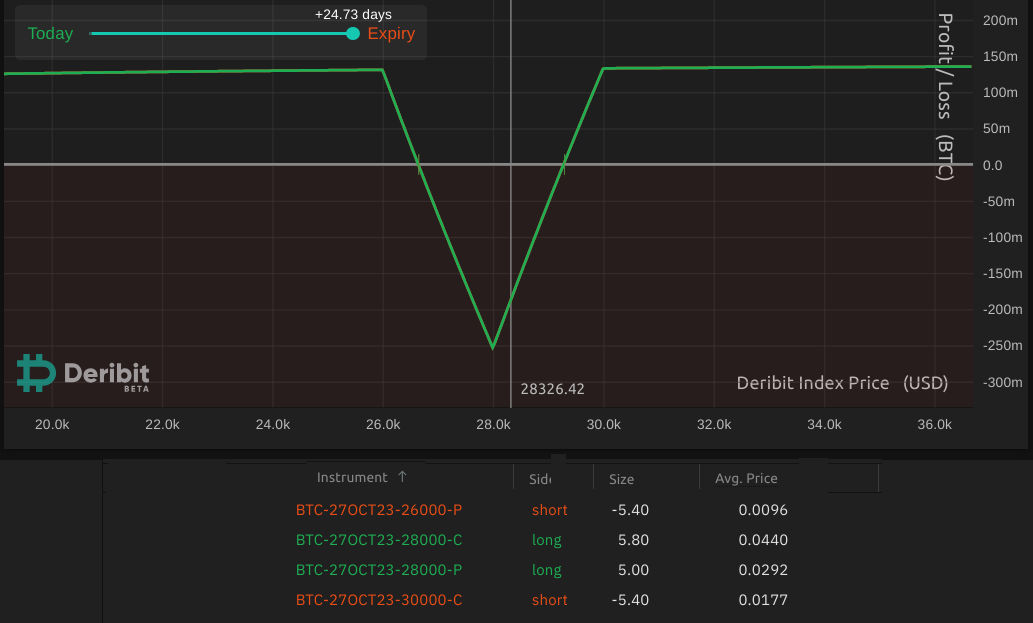Click the teal slider handle near Expiry
Image resolution: width=1033 pixels, height=623 pixels.
352,33
